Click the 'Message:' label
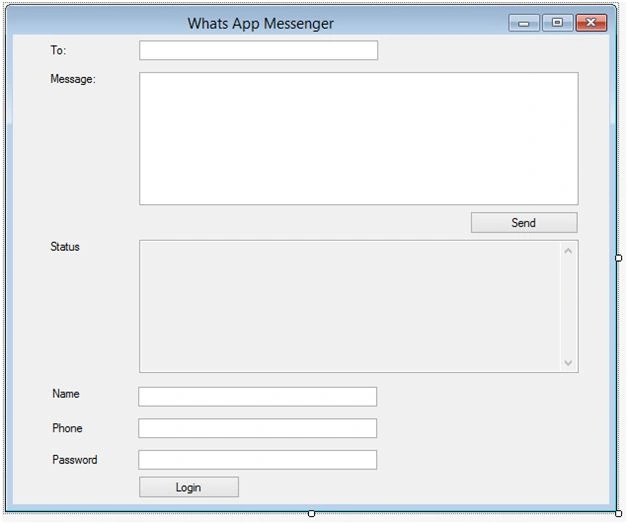The height and width of the screenshot is (524, 628). click(73, 79)
